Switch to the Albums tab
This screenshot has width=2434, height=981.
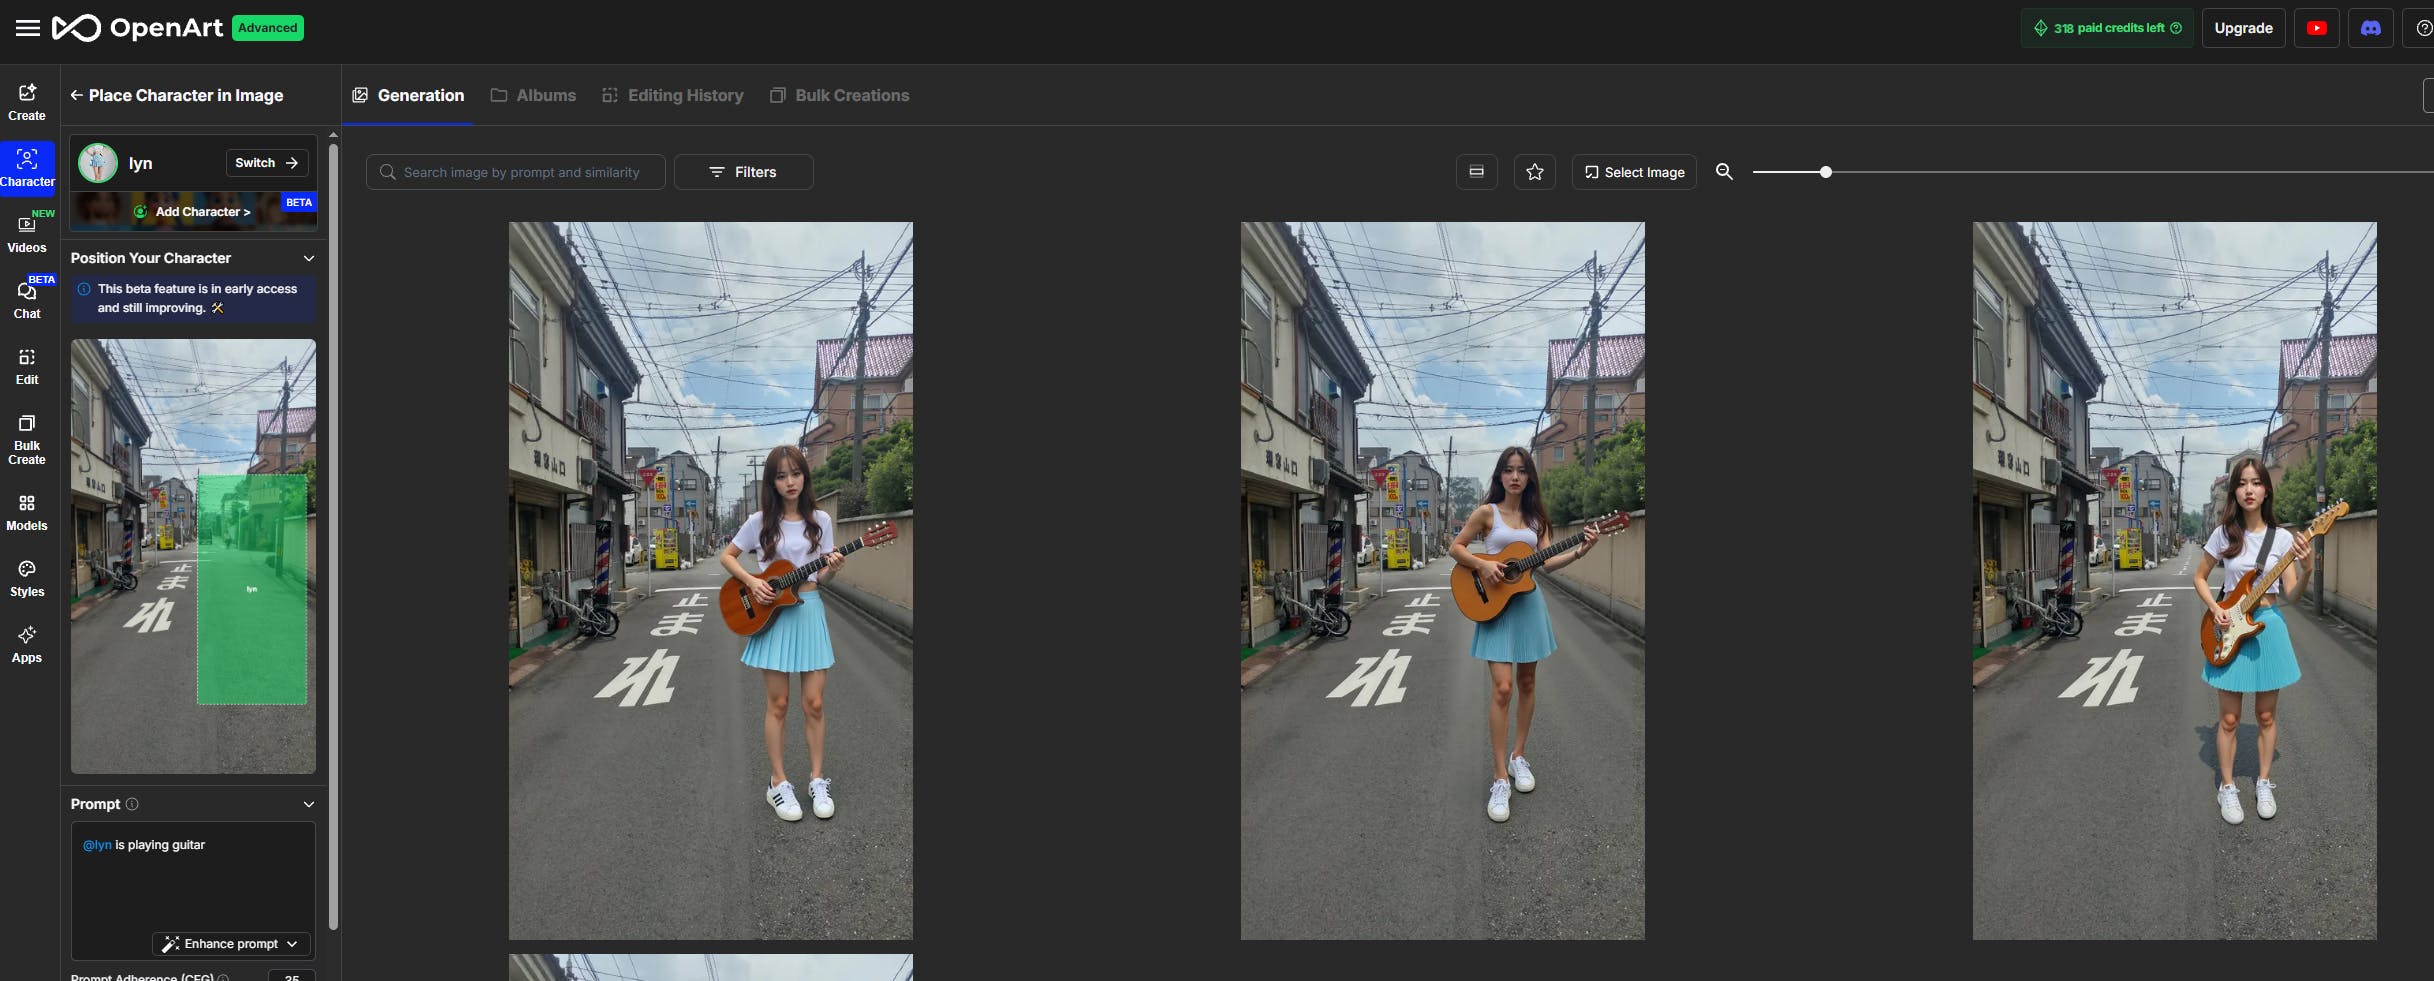(533, 96)
